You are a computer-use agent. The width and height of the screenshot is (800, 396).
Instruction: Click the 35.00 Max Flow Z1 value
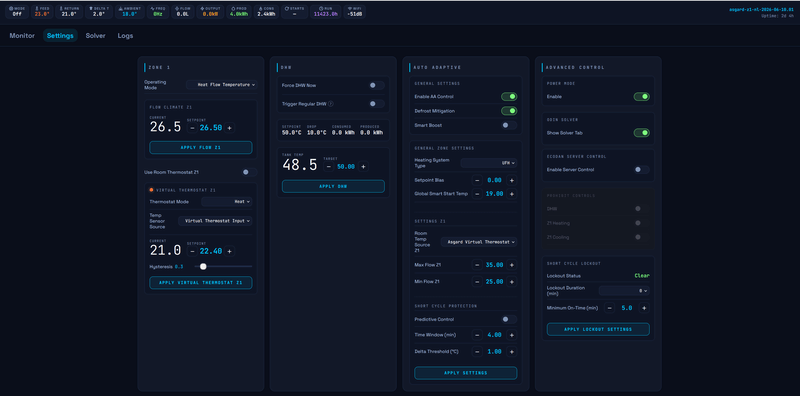494,265
